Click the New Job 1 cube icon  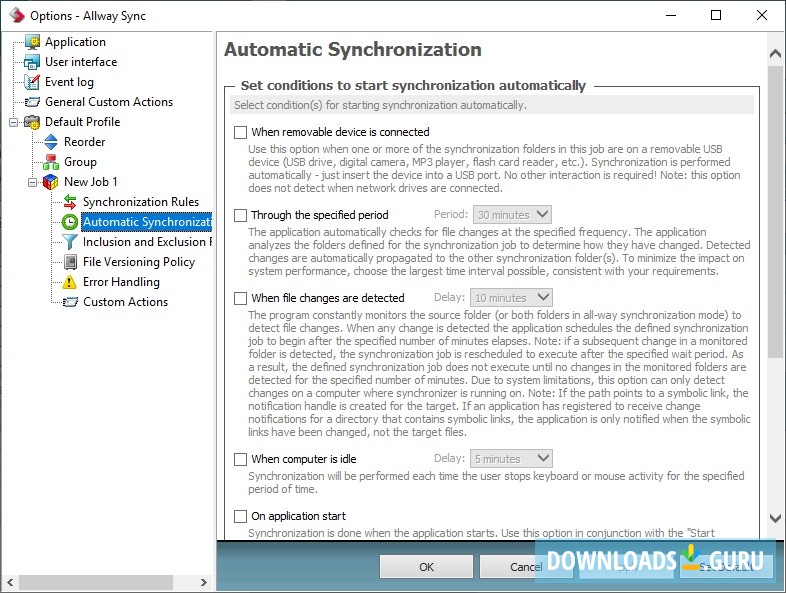(51, 182)
